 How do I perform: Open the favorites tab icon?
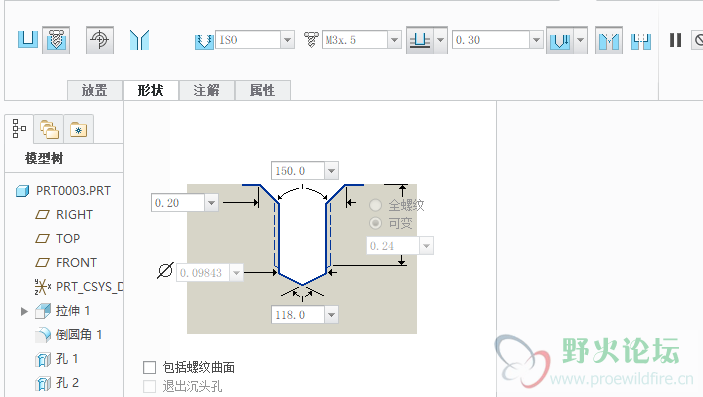pos(78,130)
